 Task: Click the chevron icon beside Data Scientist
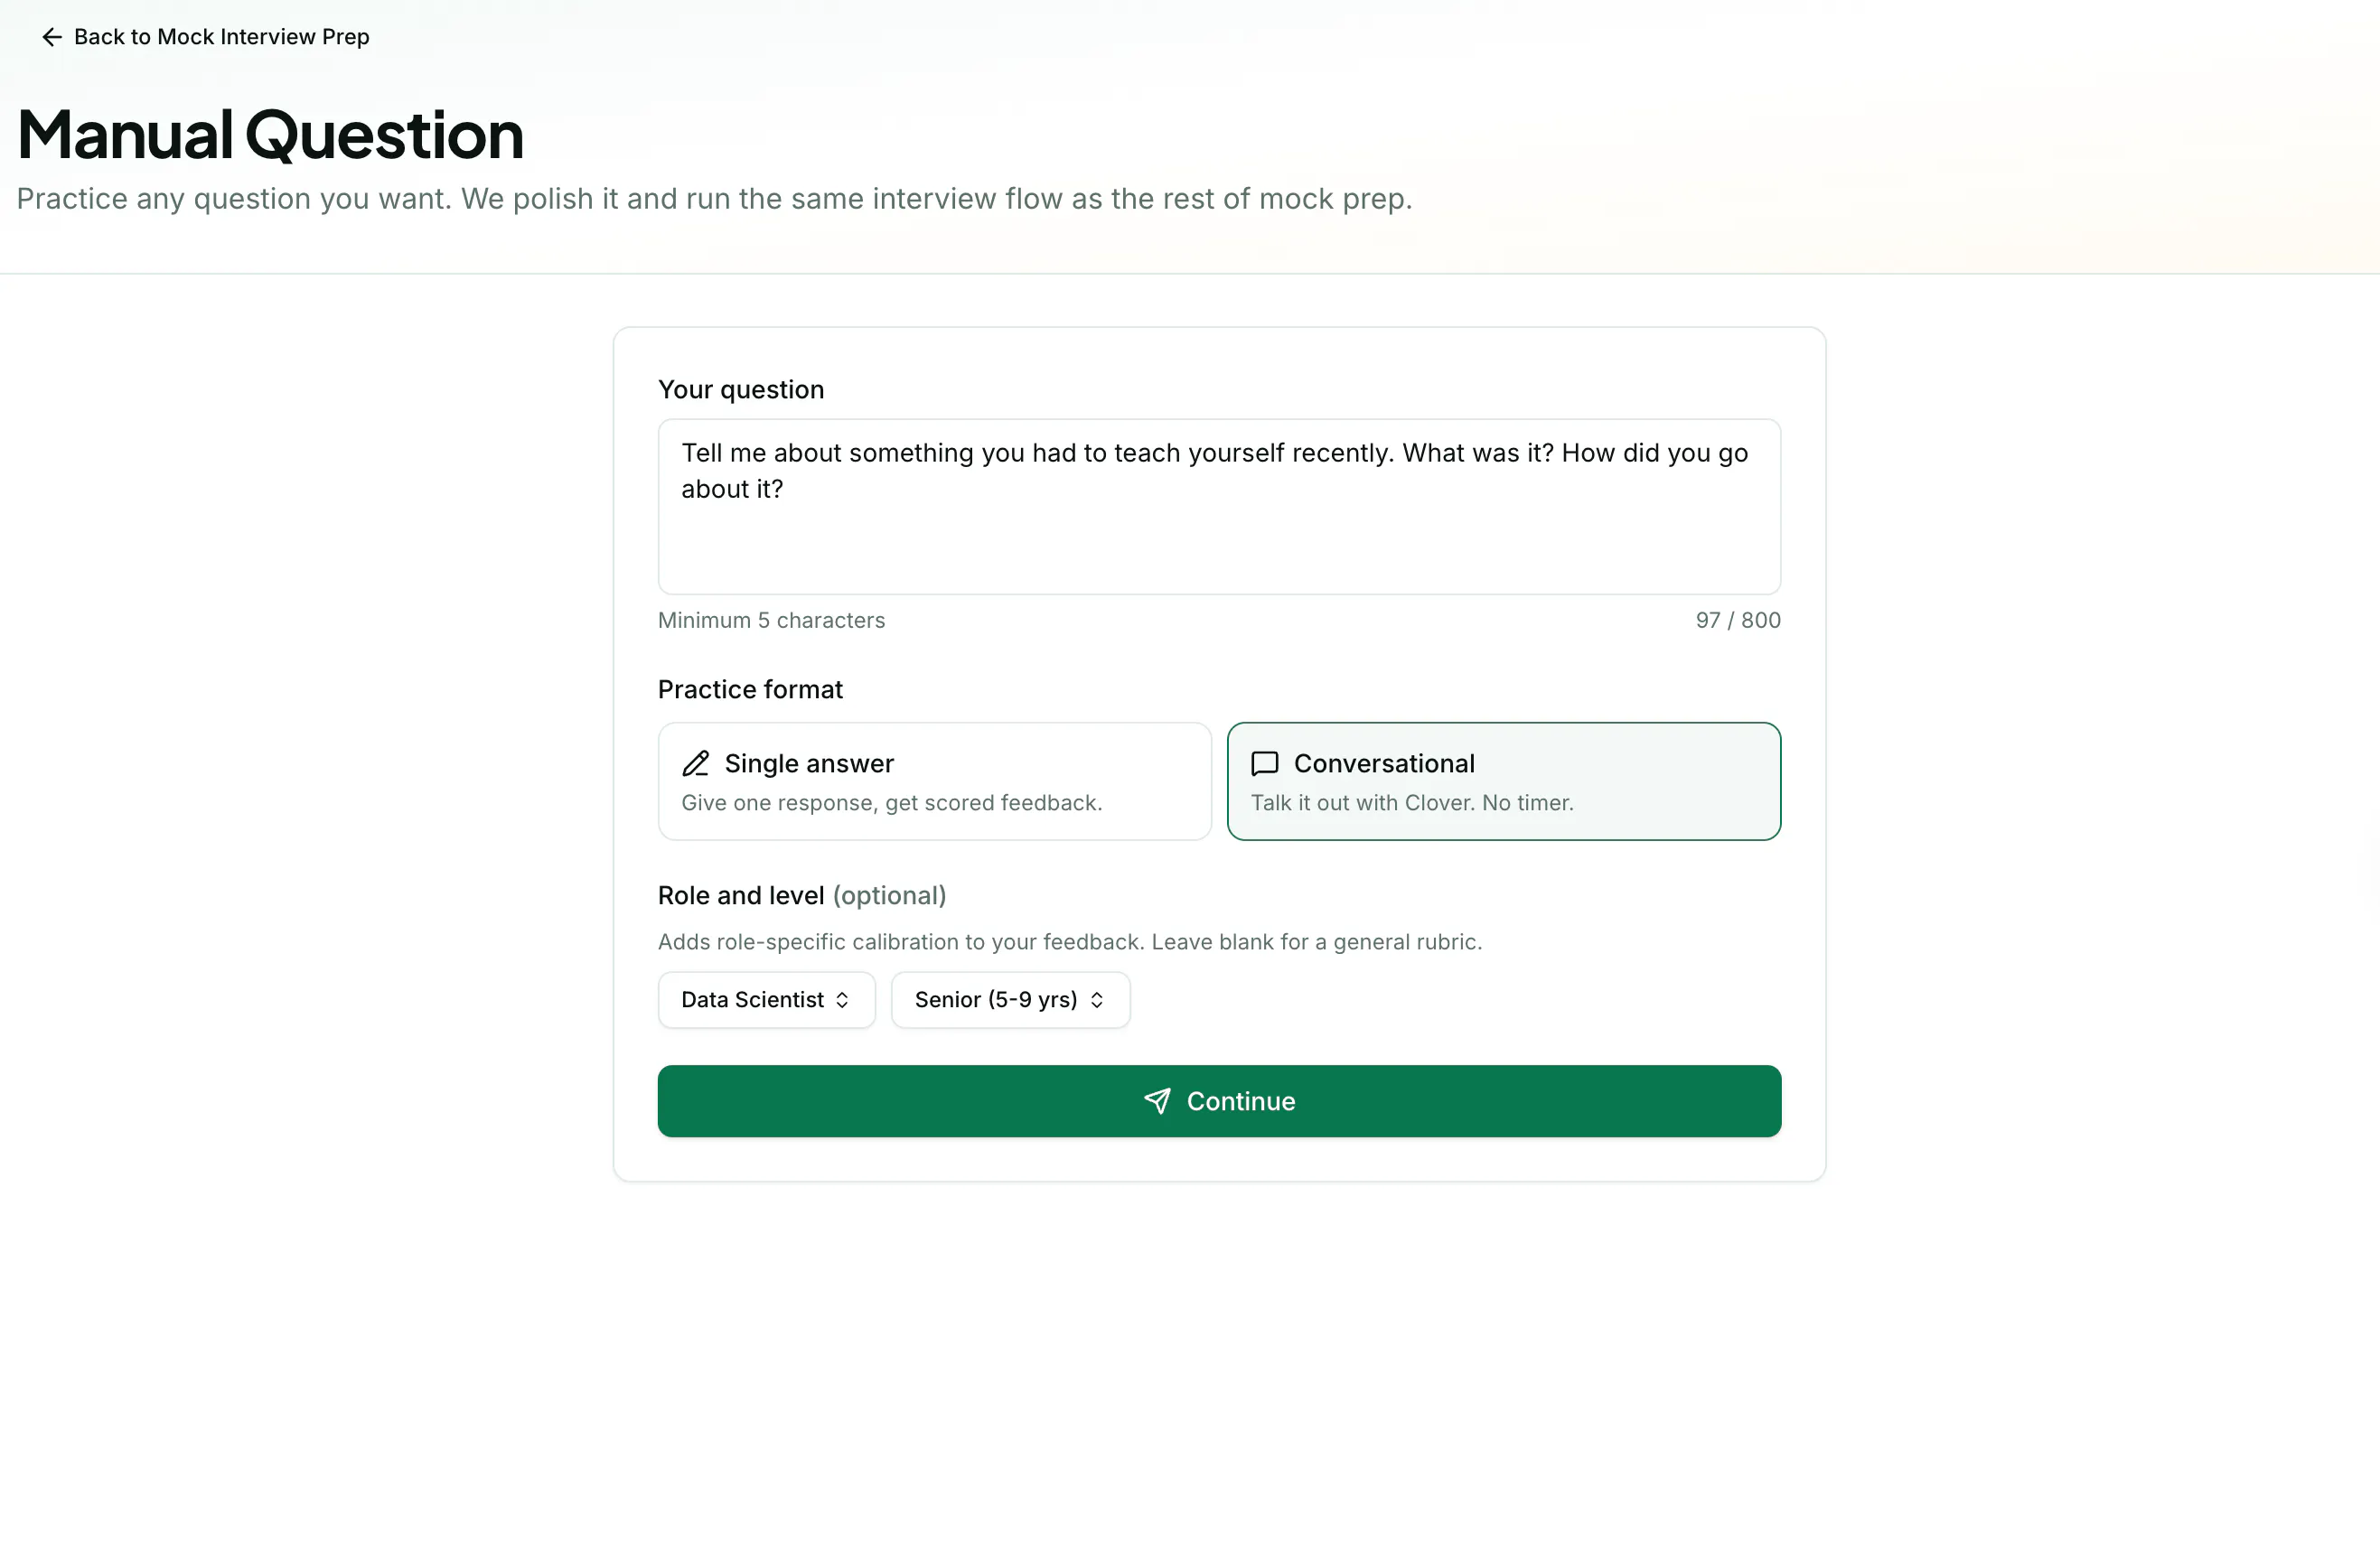[843, 1000]
